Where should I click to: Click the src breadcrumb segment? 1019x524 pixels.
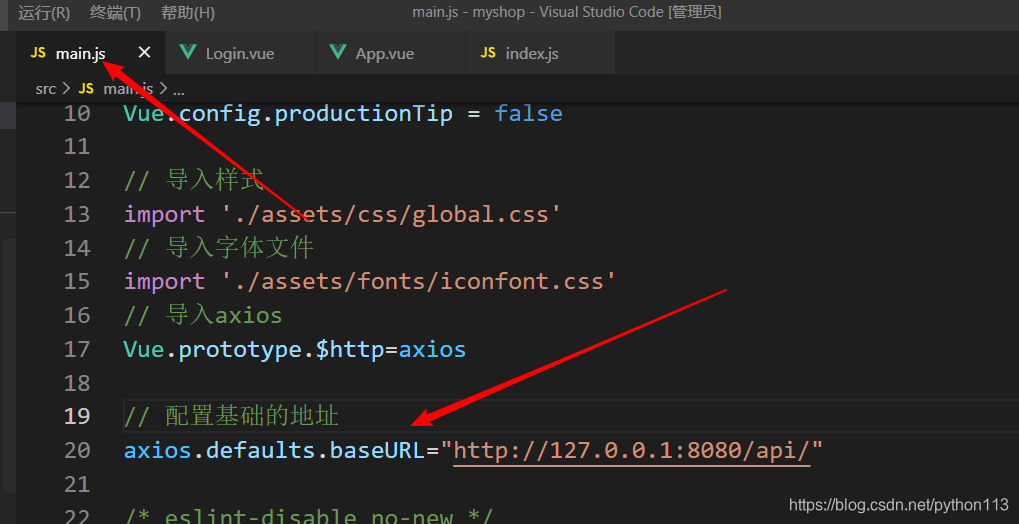coord(45,88)
